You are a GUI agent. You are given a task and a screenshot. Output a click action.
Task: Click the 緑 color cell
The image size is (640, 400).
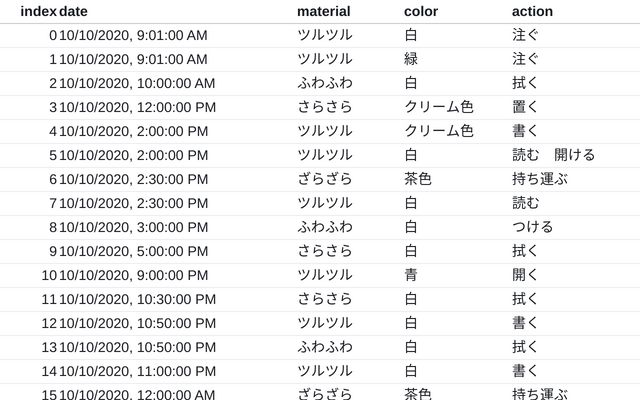411,59
